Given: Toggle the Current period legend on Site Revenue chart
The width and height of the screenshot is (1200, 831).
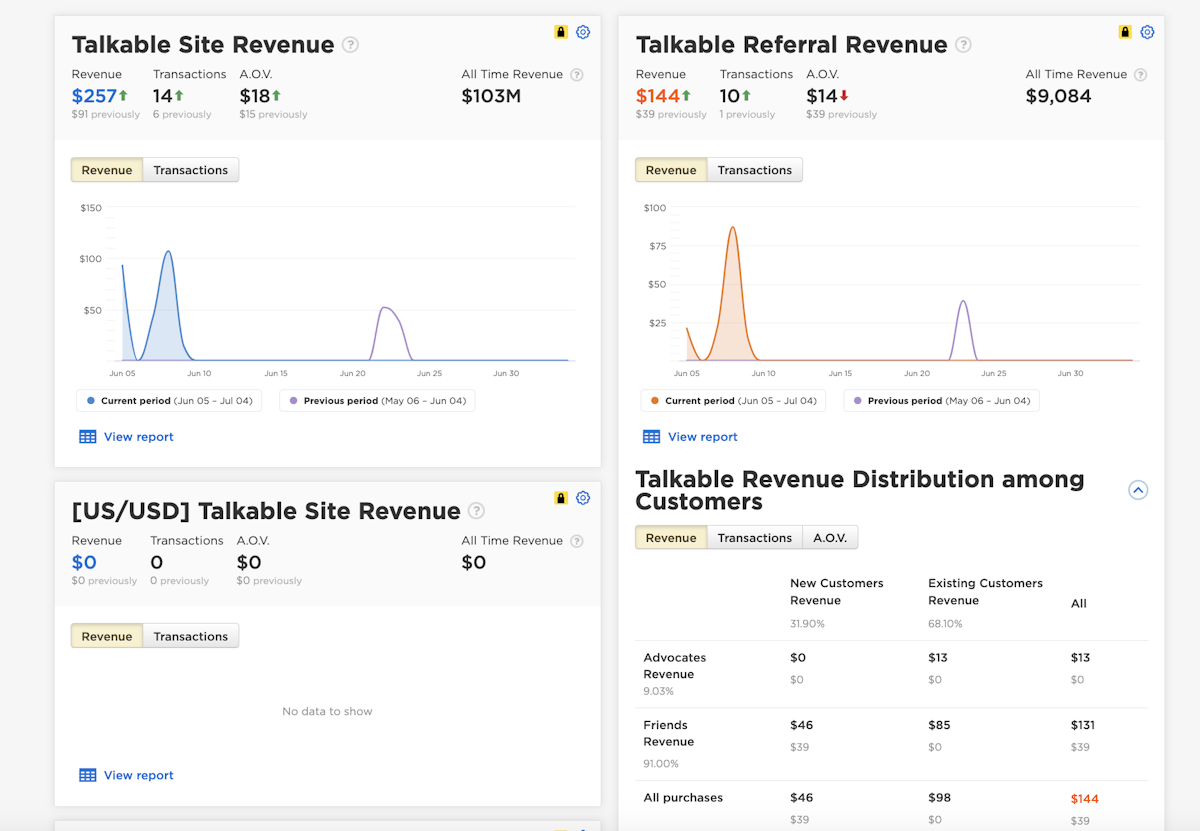Looking at the screenshot, I should click(168, 398).
